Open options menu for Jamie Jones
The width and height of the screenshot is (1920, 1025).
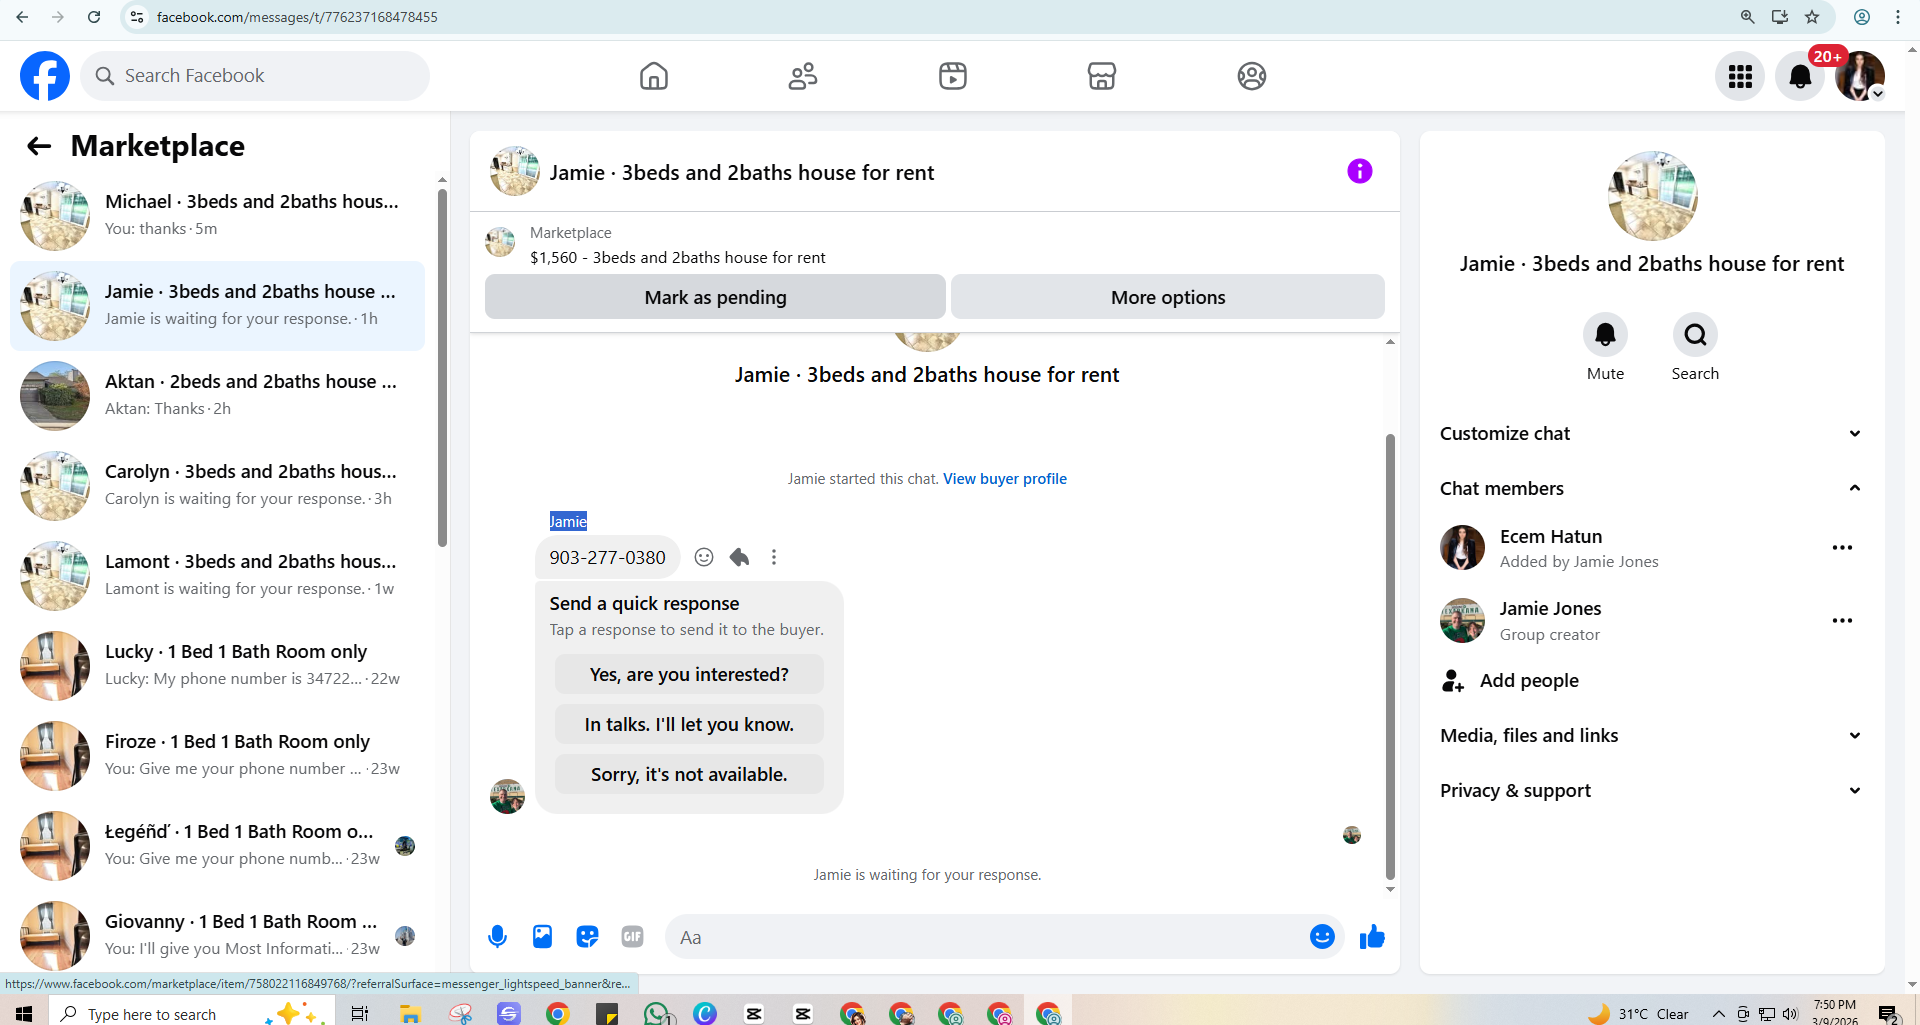tap(1842, 621)
